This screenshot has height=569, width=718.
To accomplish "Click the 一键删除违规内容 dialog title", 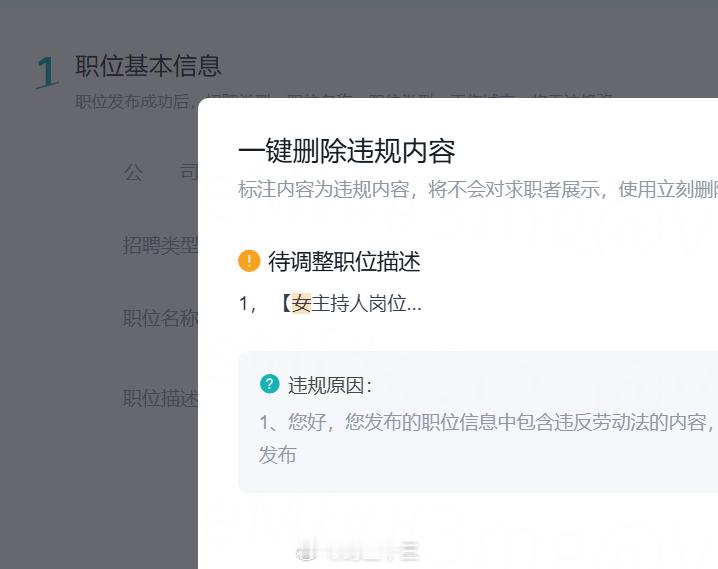I will 346,151.
